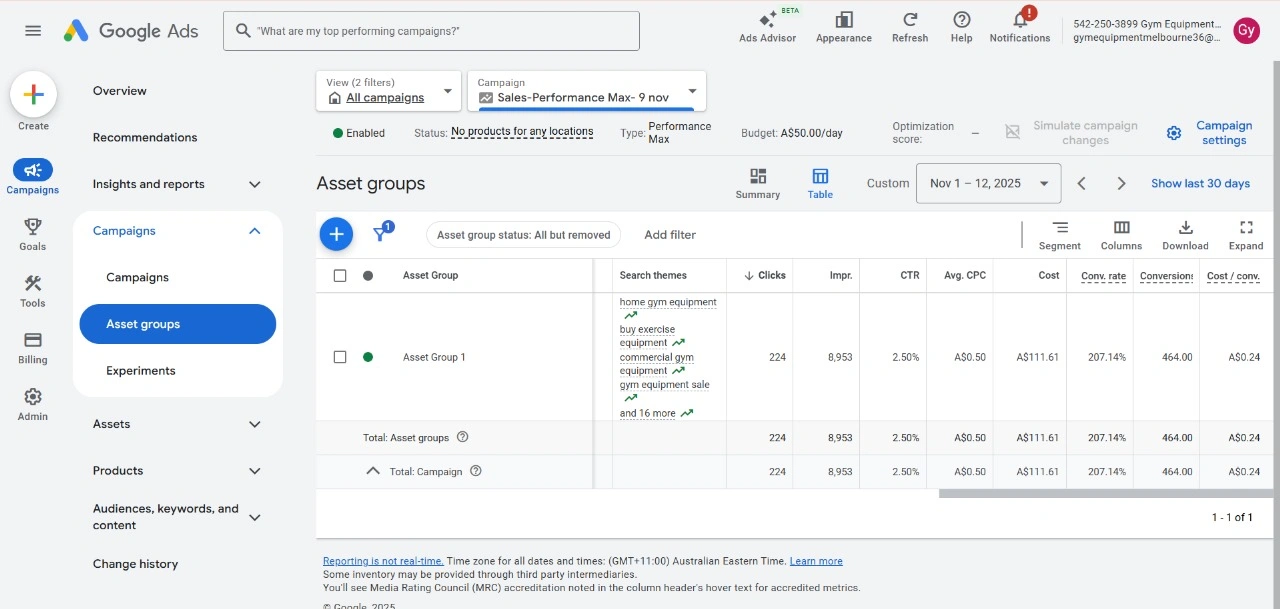Viewport: 1280px width, 609px height.
Task: Open the Campaign selector dropdown
Action: pos(586,91)
